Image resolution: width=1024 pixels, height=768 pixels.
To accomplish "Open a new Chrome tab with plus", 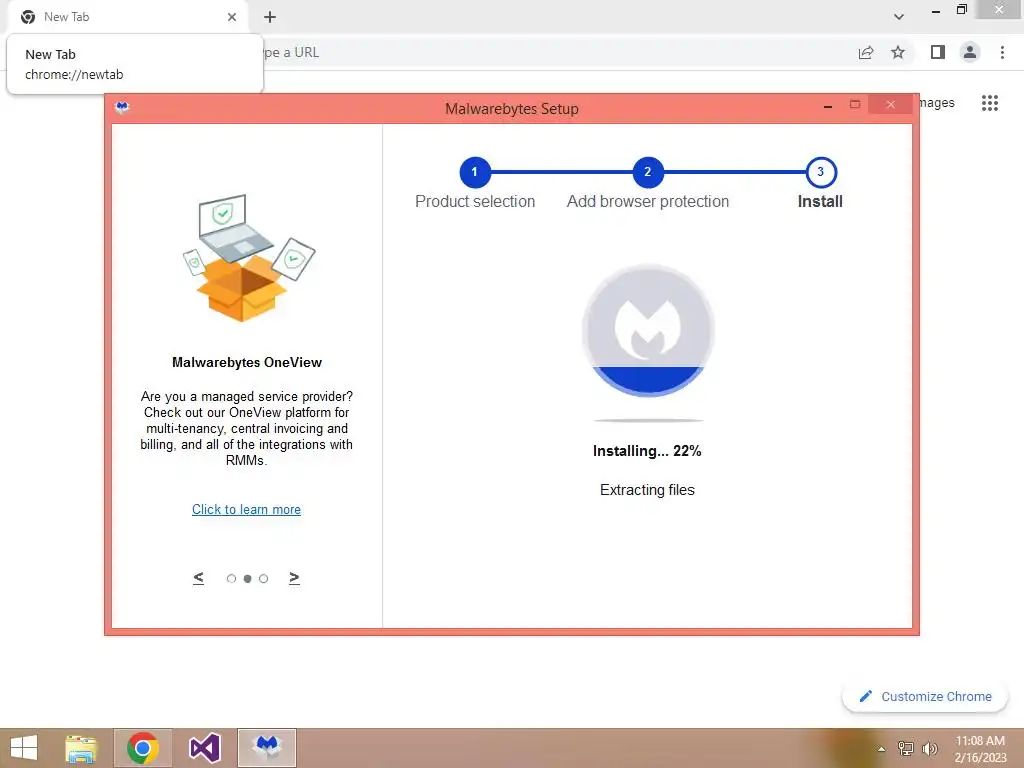I will (x=270, y=17).
